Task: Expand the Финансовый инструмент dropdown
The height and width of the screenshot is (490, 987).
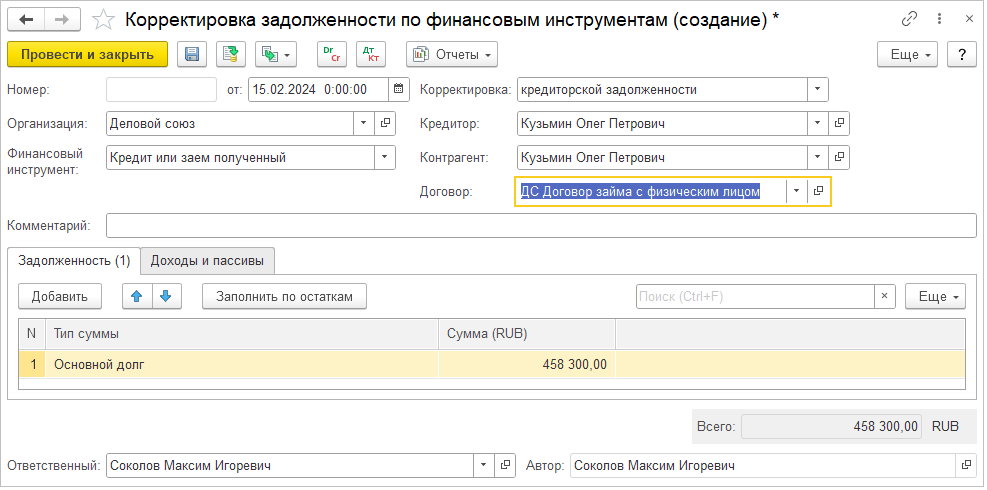Action: pyautogui.click(x=384, y=157)
